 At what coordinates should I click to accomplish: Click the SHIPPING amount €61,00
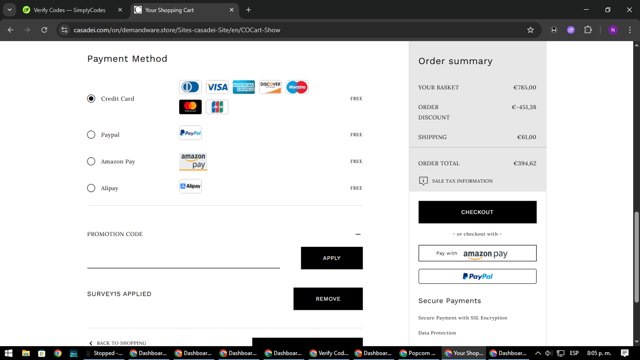pyautogui.click(x=527, y=137)
